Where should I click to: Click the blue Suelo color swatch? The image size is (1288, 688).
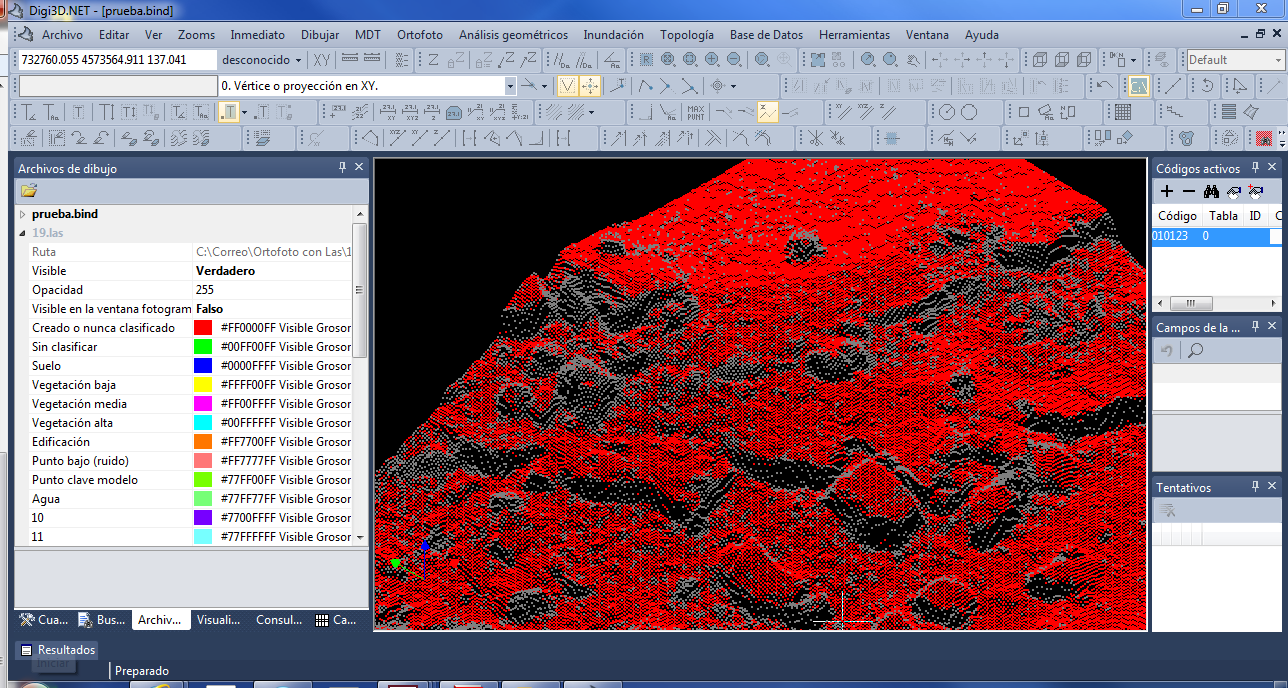click(203, 366)
